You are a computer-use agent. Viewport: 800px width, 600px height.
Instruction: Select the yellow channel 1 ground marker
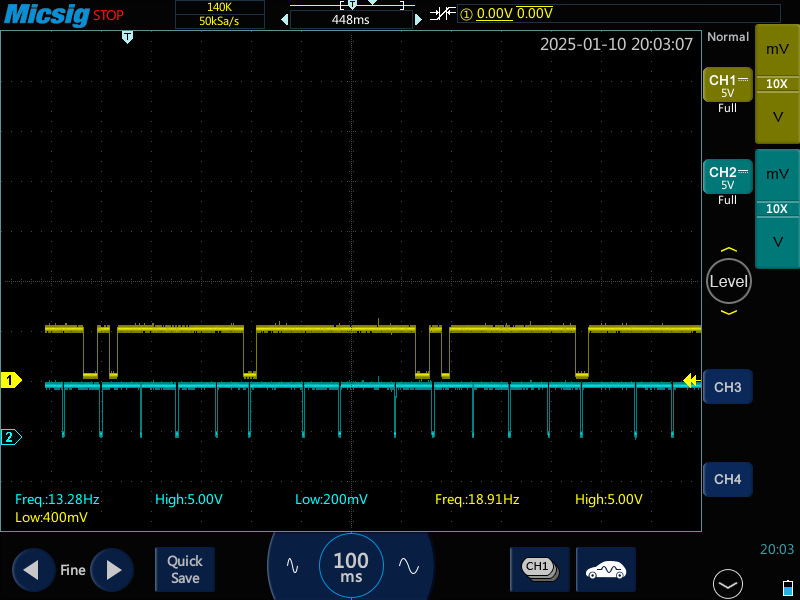[x=11, y=380]
